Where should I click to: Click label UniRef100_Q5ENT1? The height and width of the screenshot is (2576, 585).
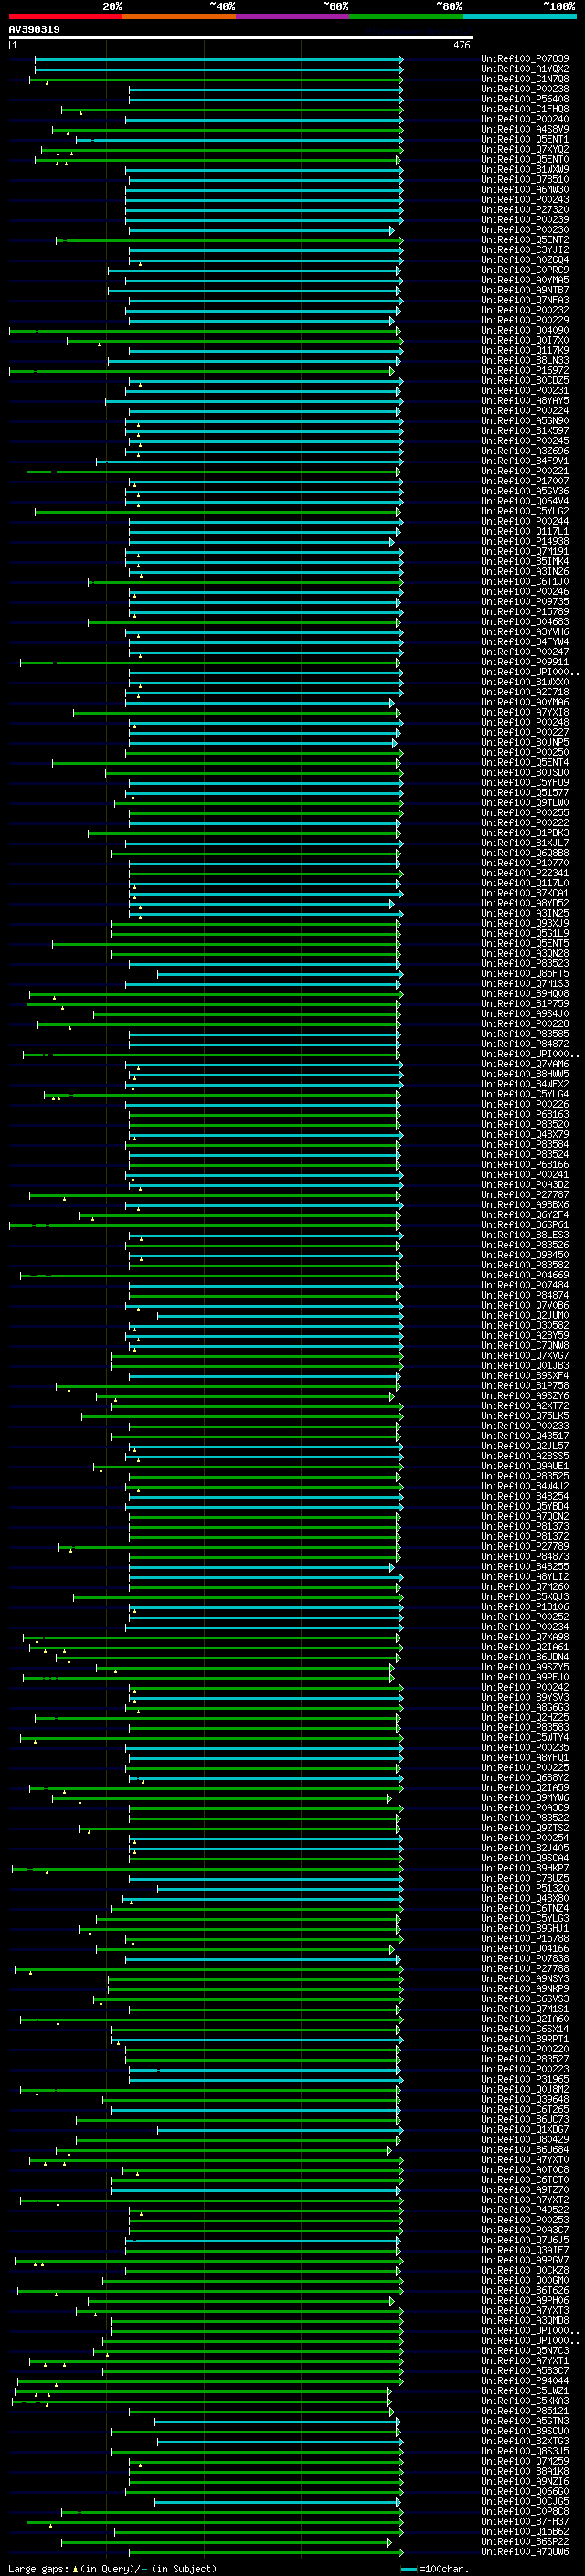coord(525,139)
